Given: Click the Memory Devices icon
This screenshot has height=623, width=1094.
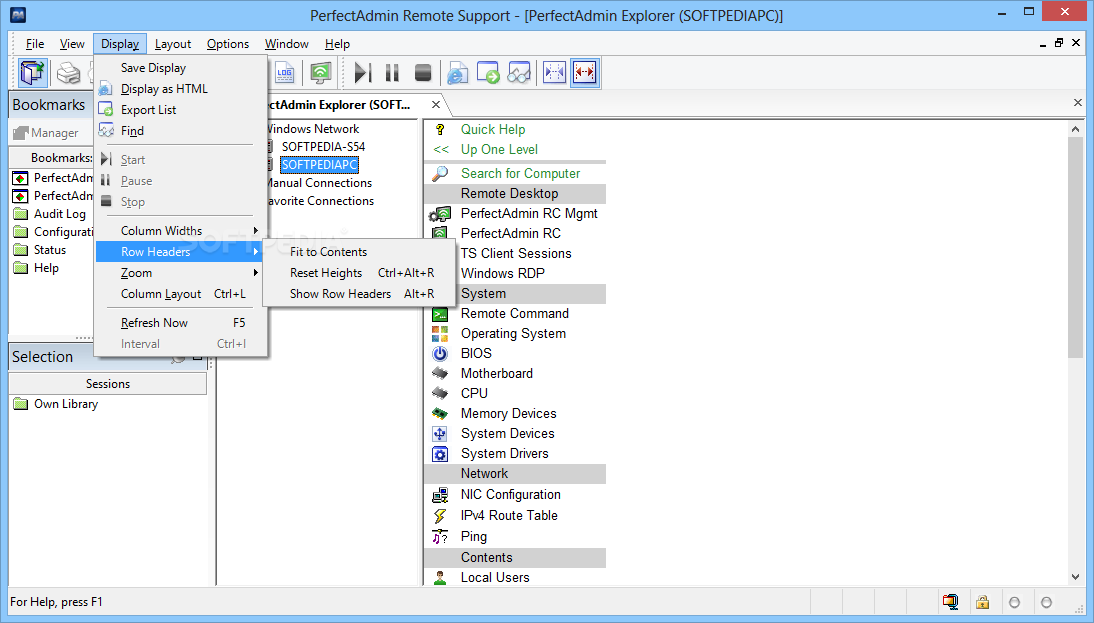Looking at the screenshot, I should coord(440,414).
